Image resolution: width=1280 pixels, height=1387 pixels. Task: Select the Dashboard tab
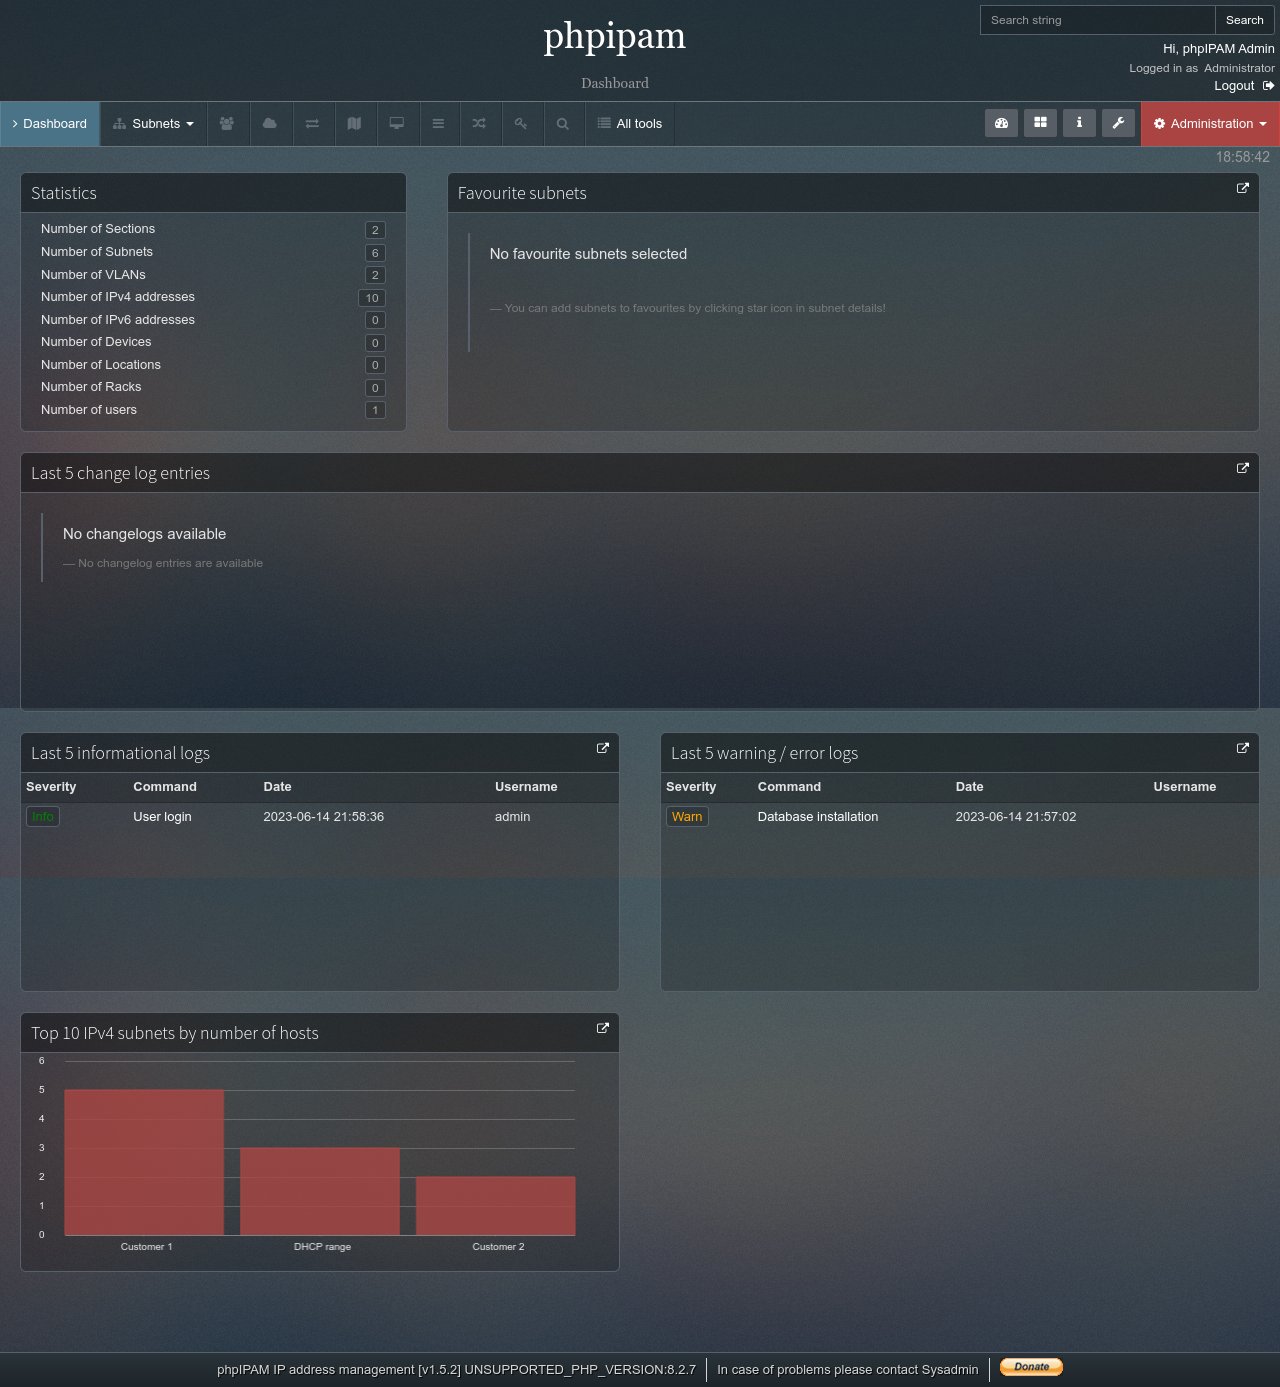point(50,124)
